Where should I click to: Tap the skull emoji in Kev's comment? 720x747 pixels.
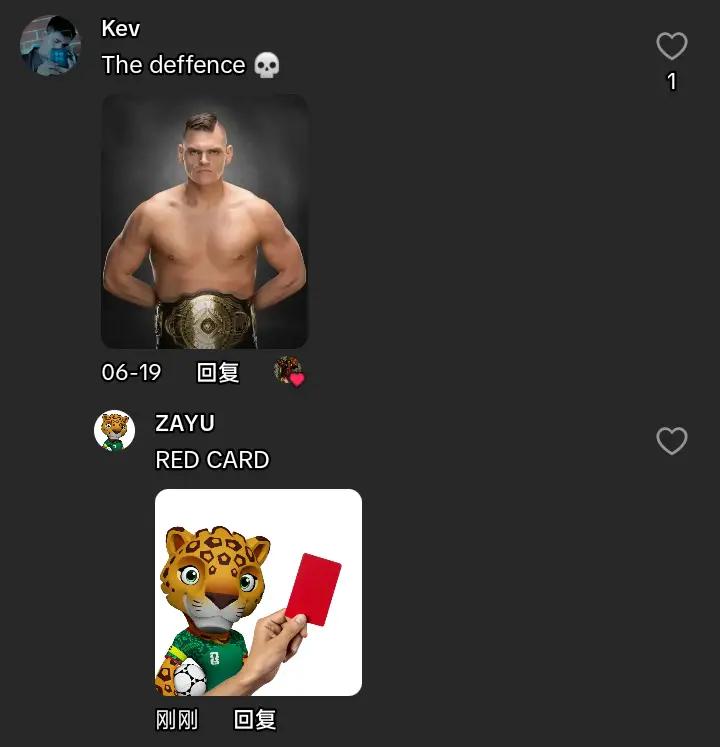point(266,65)
